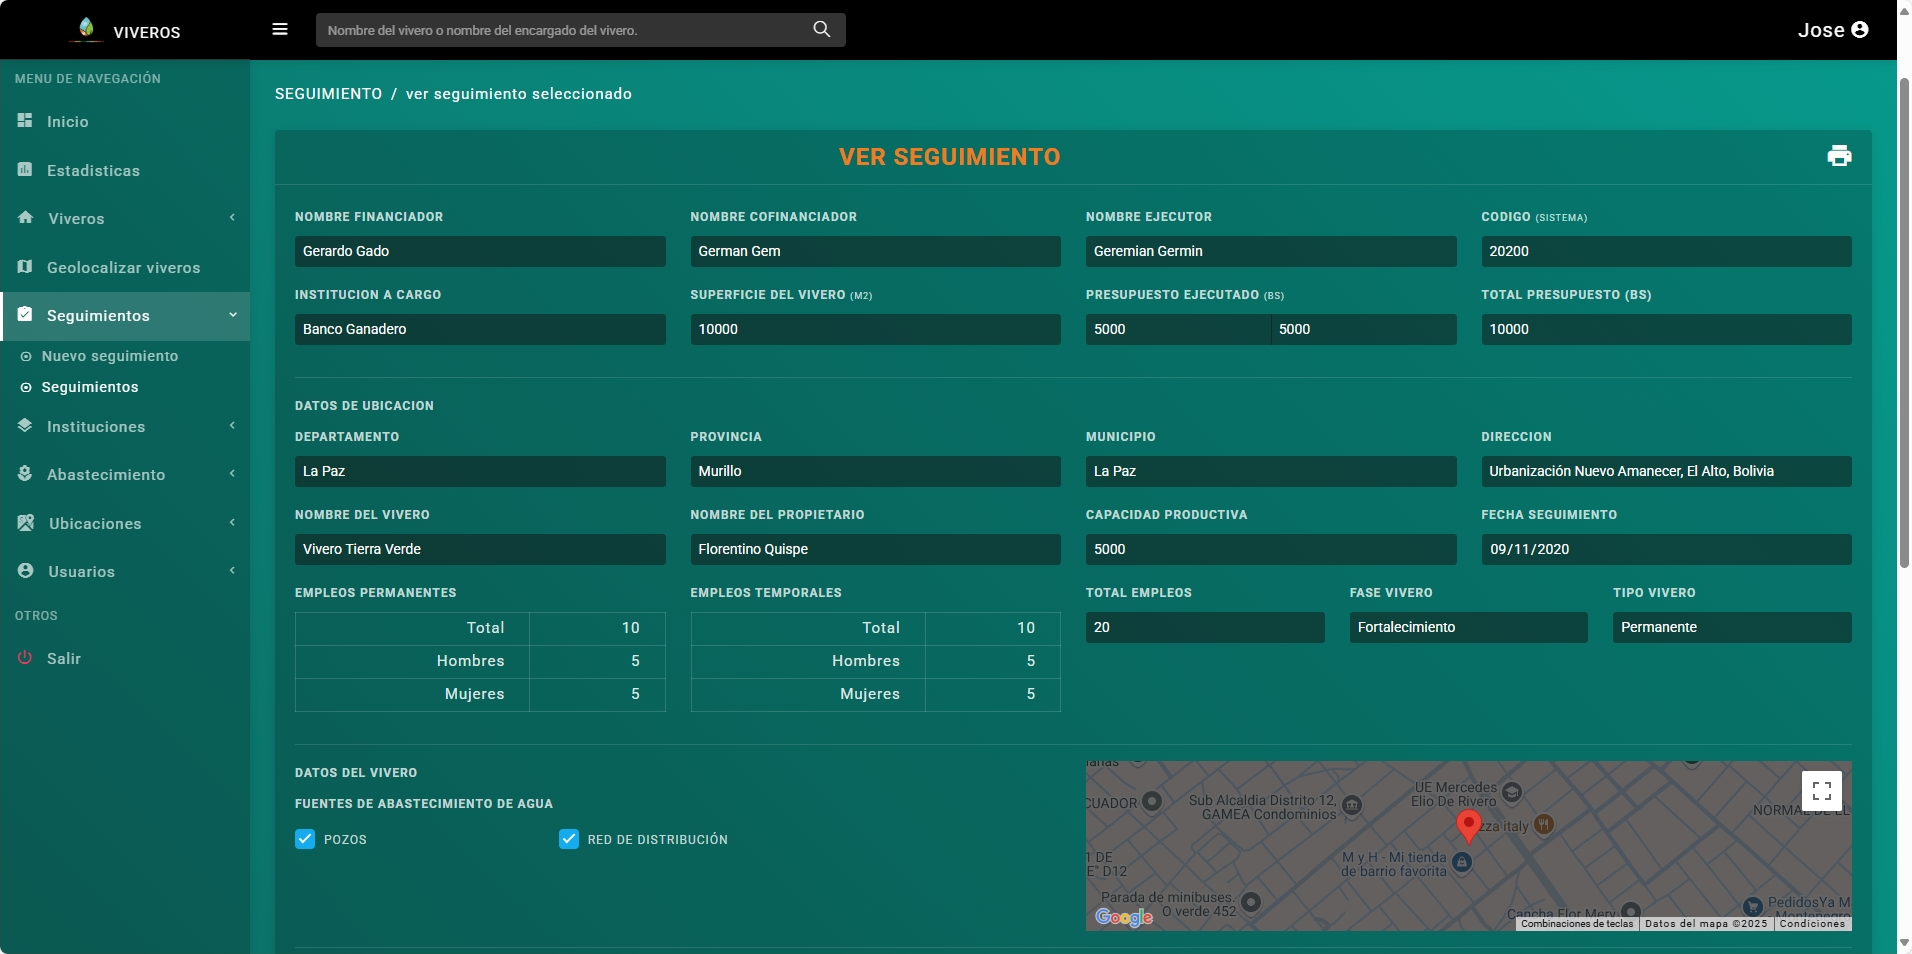Uncheck the Pozos checkbox
The height and width of the screenshot is (954, 1912).
point(305,839)
